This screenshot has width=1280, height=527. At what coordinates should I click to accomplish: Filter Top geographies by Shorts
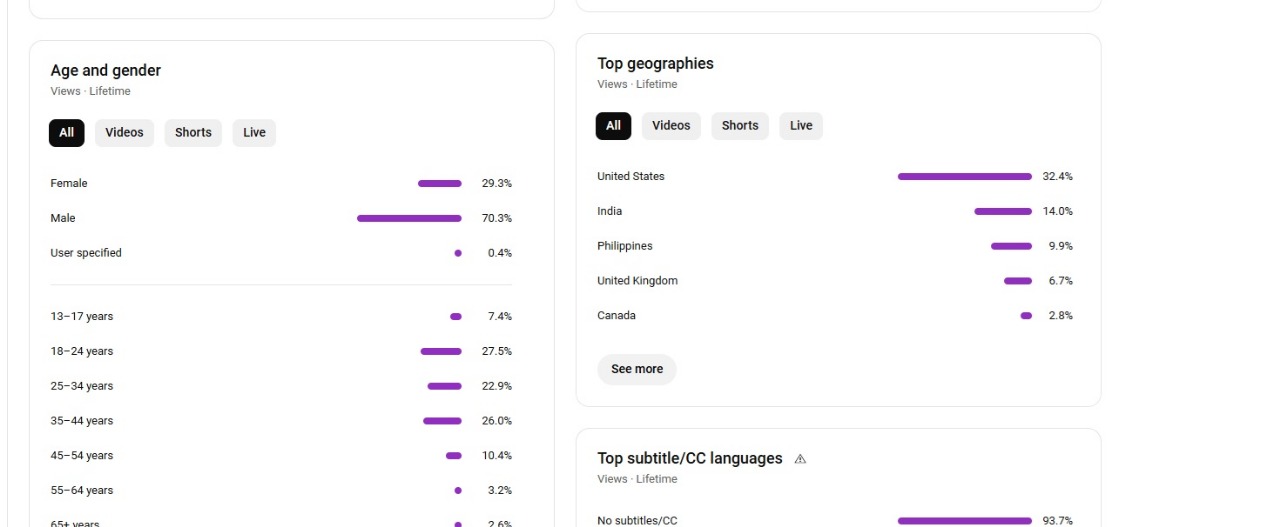point(740,126)
